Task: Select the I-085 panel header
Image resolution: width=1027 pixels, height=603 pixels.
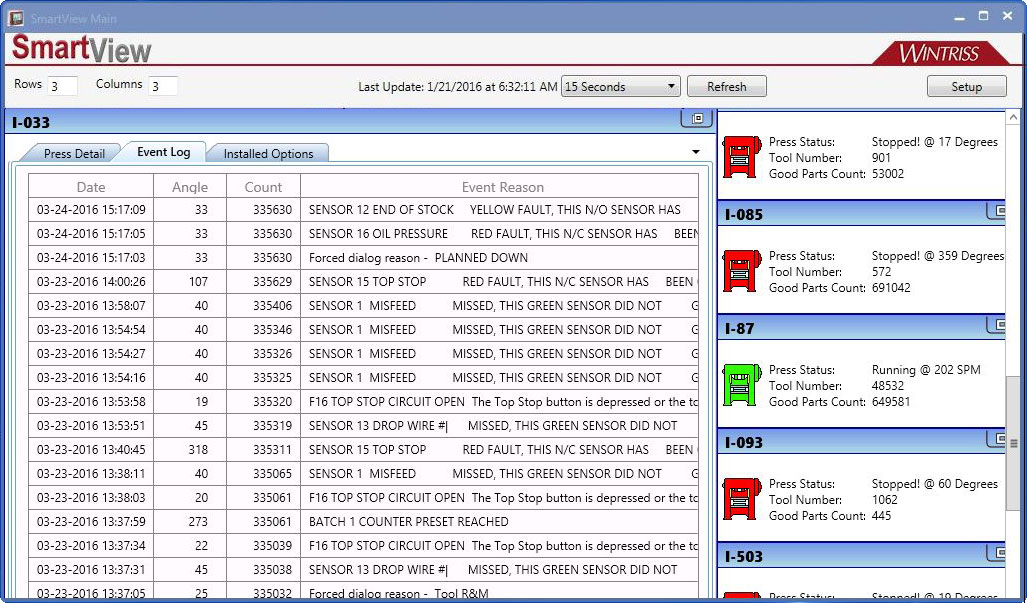Action: point(861,213)
